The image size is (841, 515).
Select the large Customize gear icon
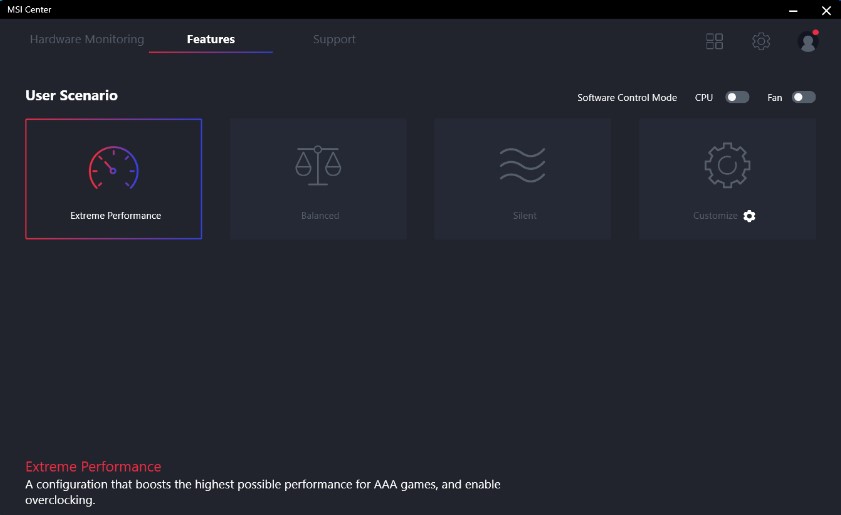click(x=727, y=165)
